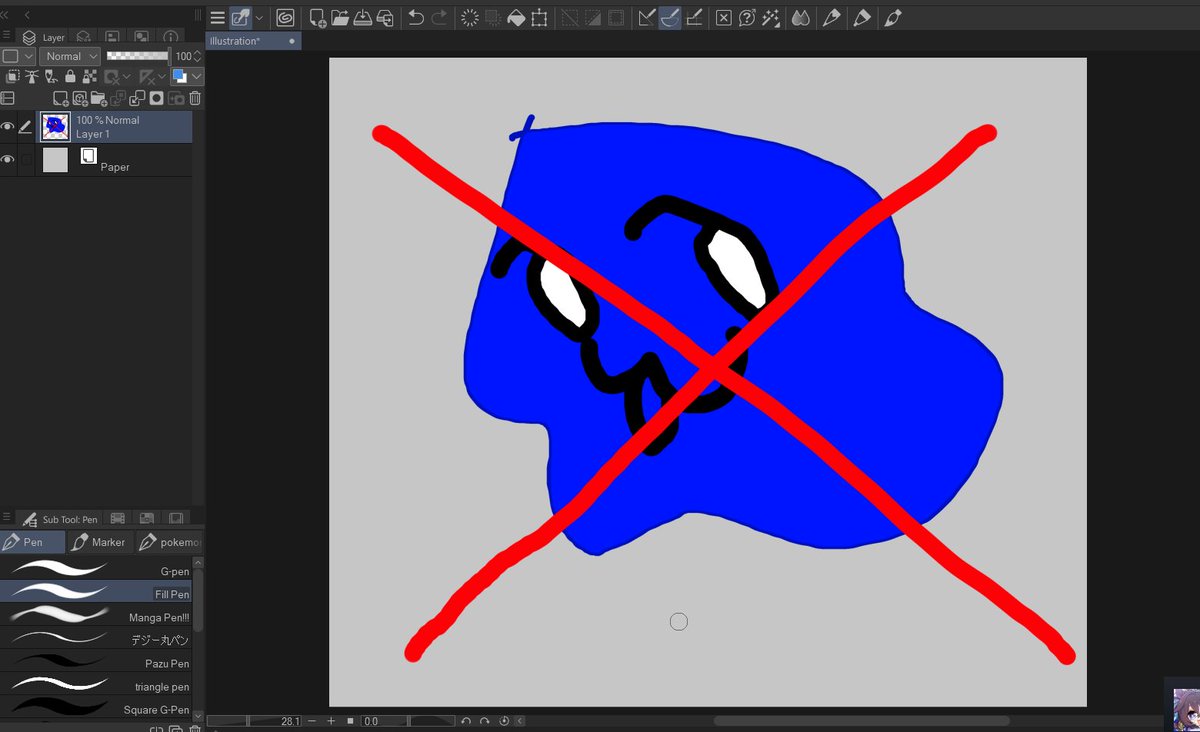Reset canvas rotation icon in status bar

(x=504, y=721)
